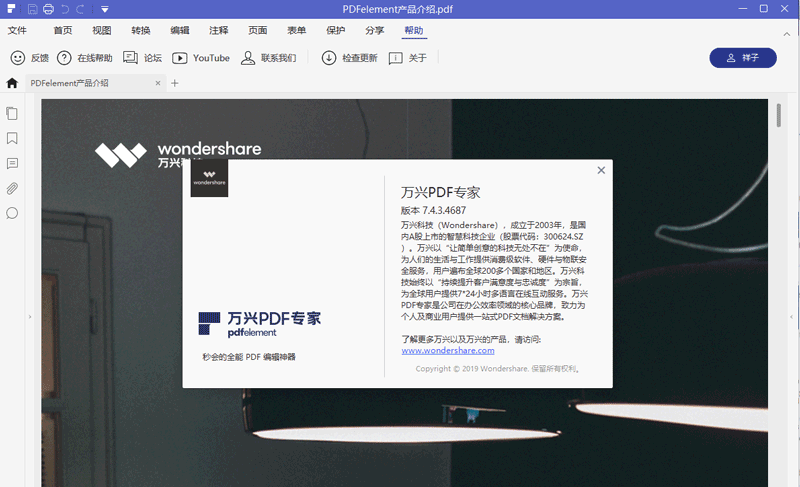Go to the home screen icon
800x487 pixels.
point(12,83)
